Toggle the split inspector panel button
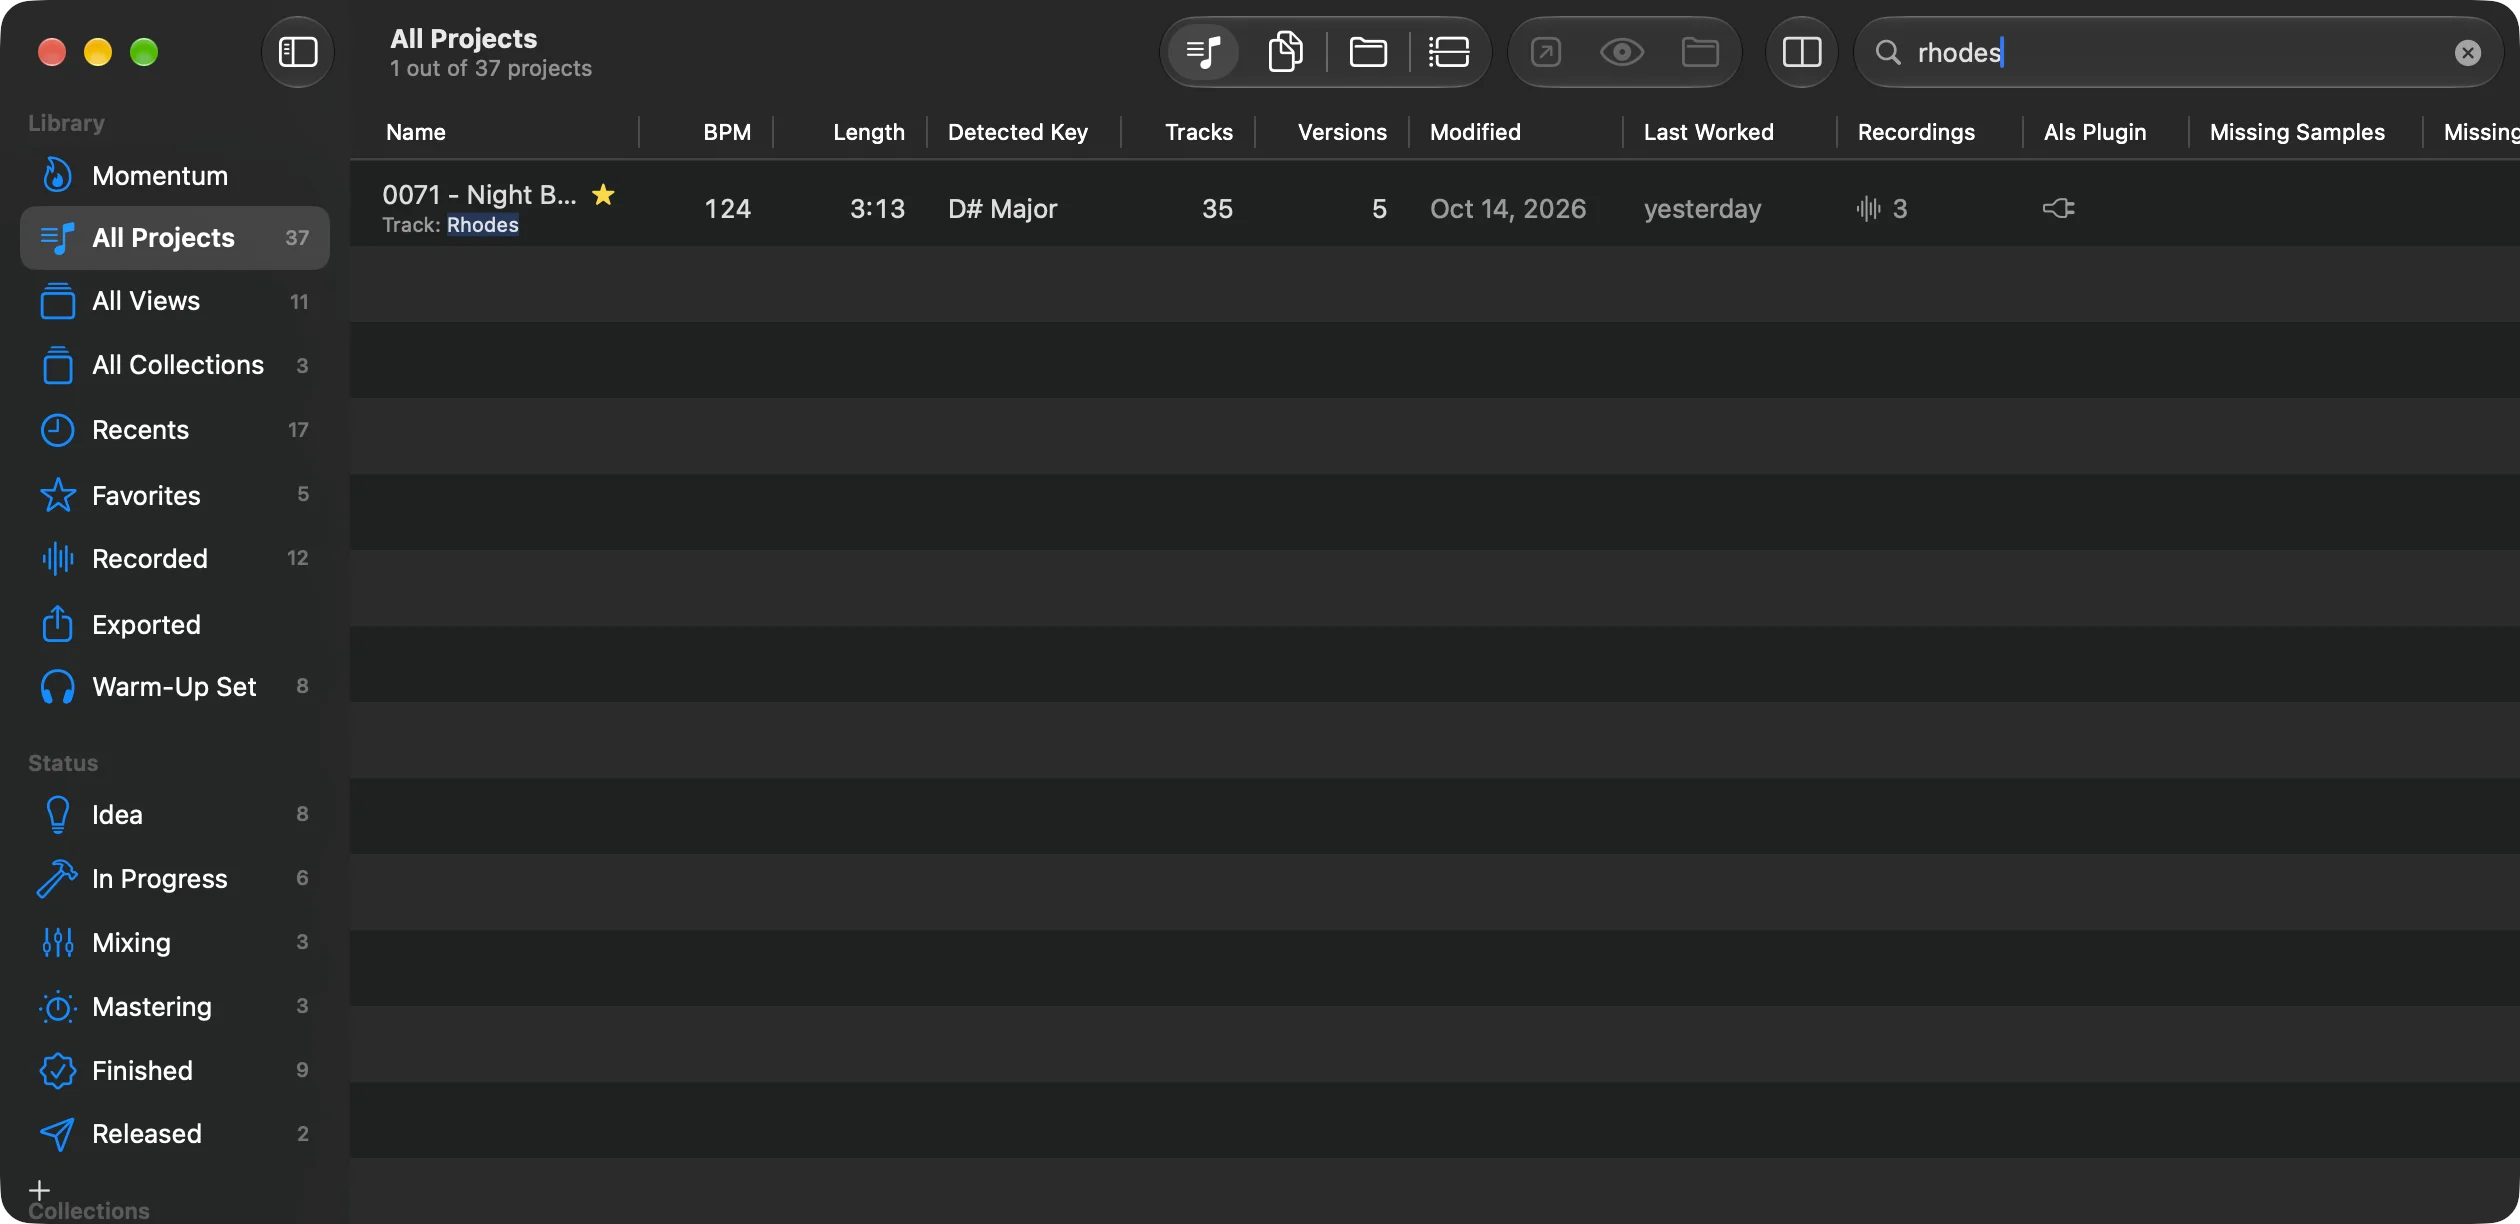Image resolution: width=2520 pixels, height=1224 pixels. (1802, 52)
